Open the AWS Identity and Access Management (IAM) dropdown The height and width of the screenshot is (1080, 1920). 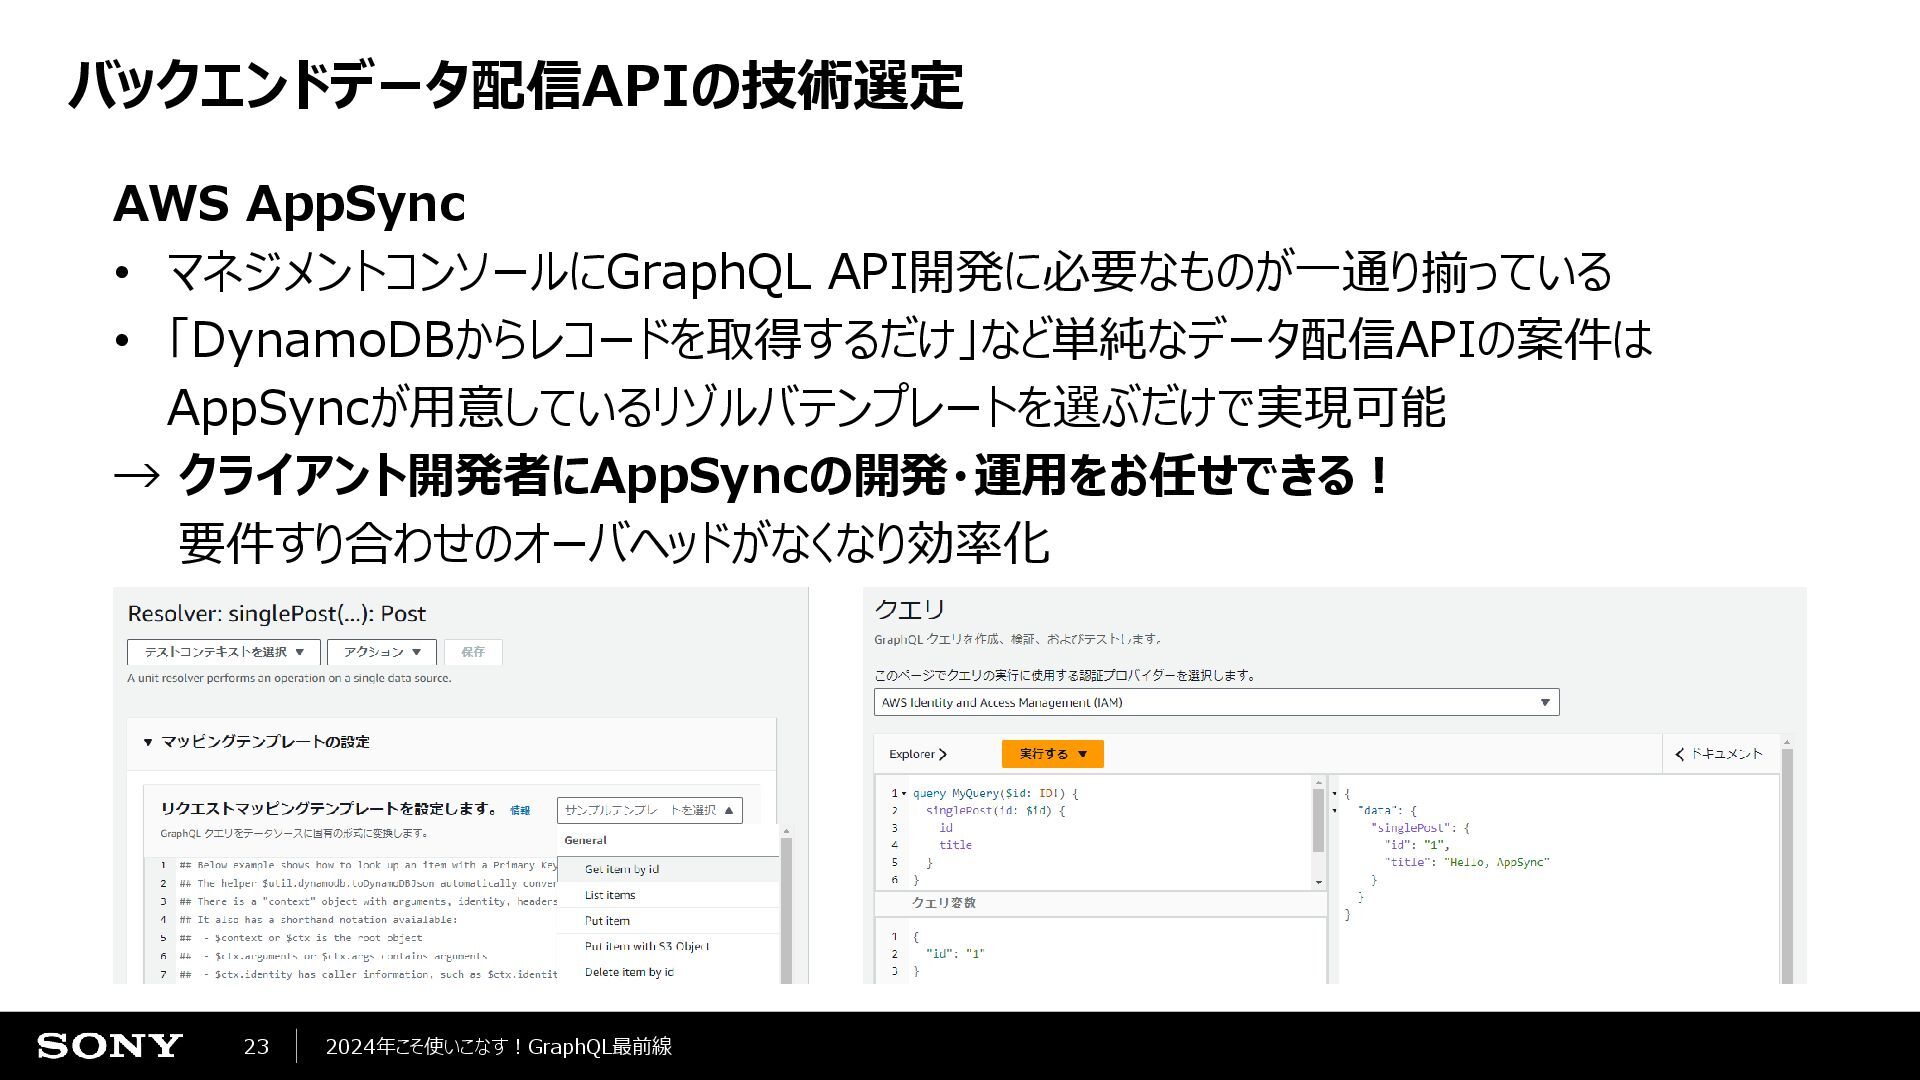click(x=1217, y=702)
